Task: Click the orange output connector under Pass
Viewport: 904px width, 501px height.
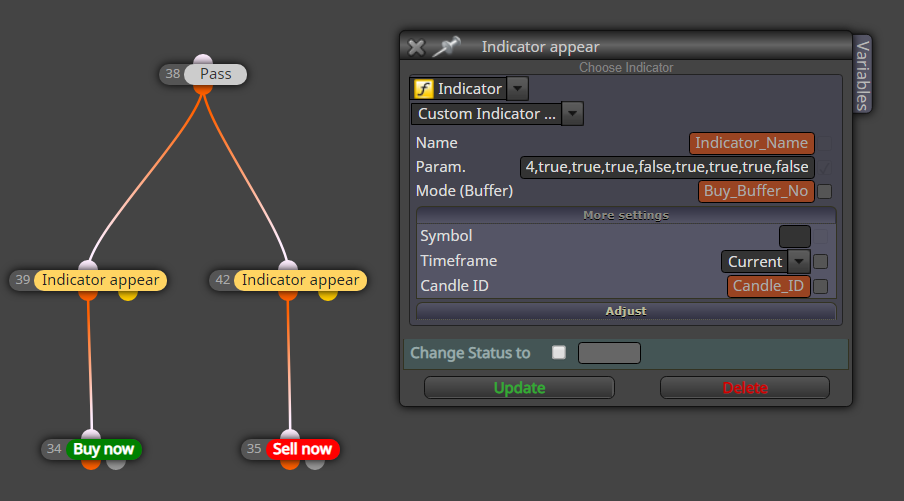Action: pyautogui.click(x=203, y=89)
